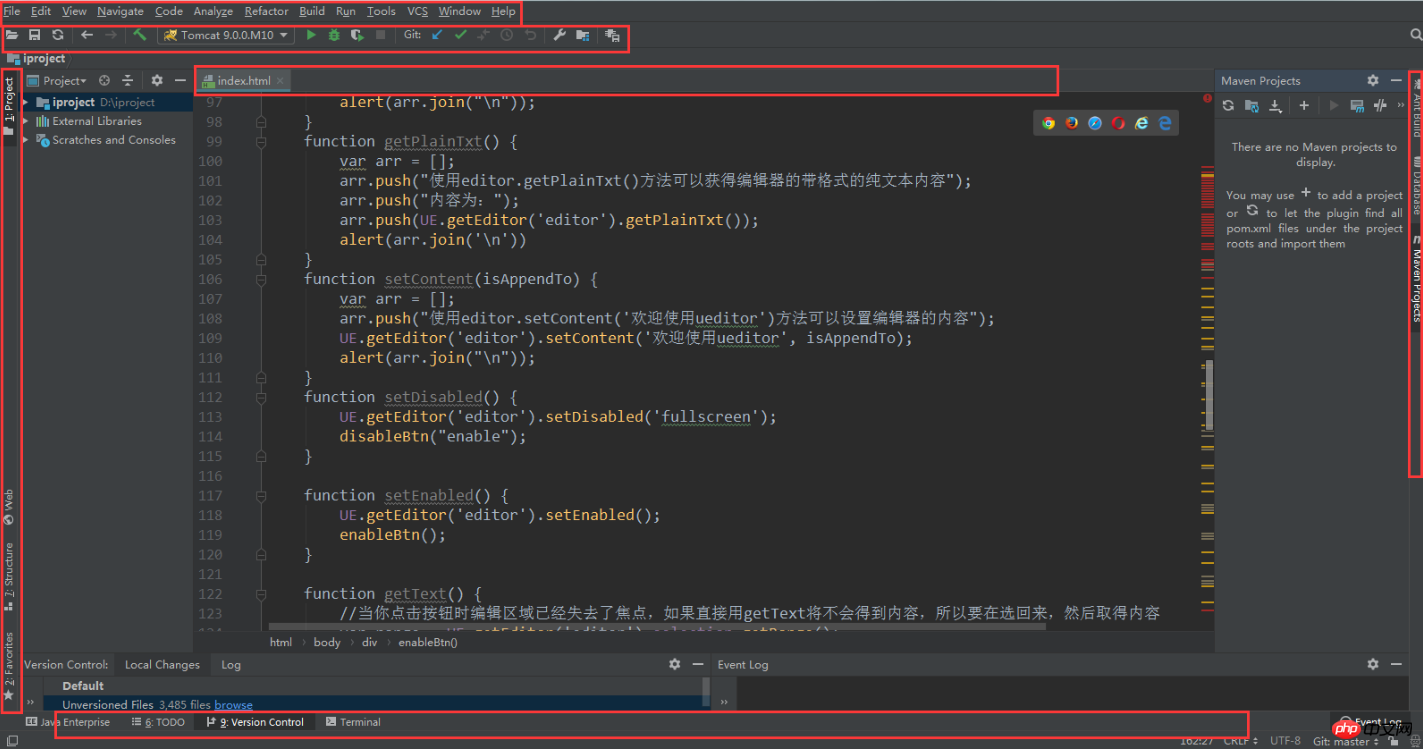Open Maven Projects panel gear settings
This screenshot has height=749, width=1423.
click(1373, 80)
